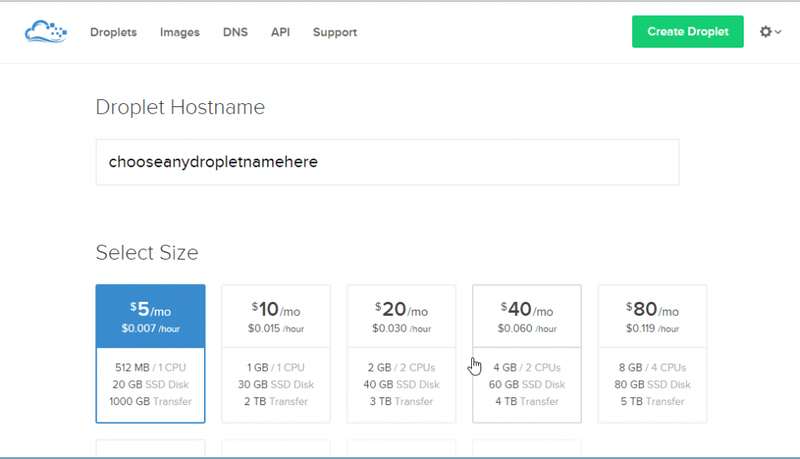Click '2 GB / 2 CPUs' text

pyautogui.click(x=402, y=368)
